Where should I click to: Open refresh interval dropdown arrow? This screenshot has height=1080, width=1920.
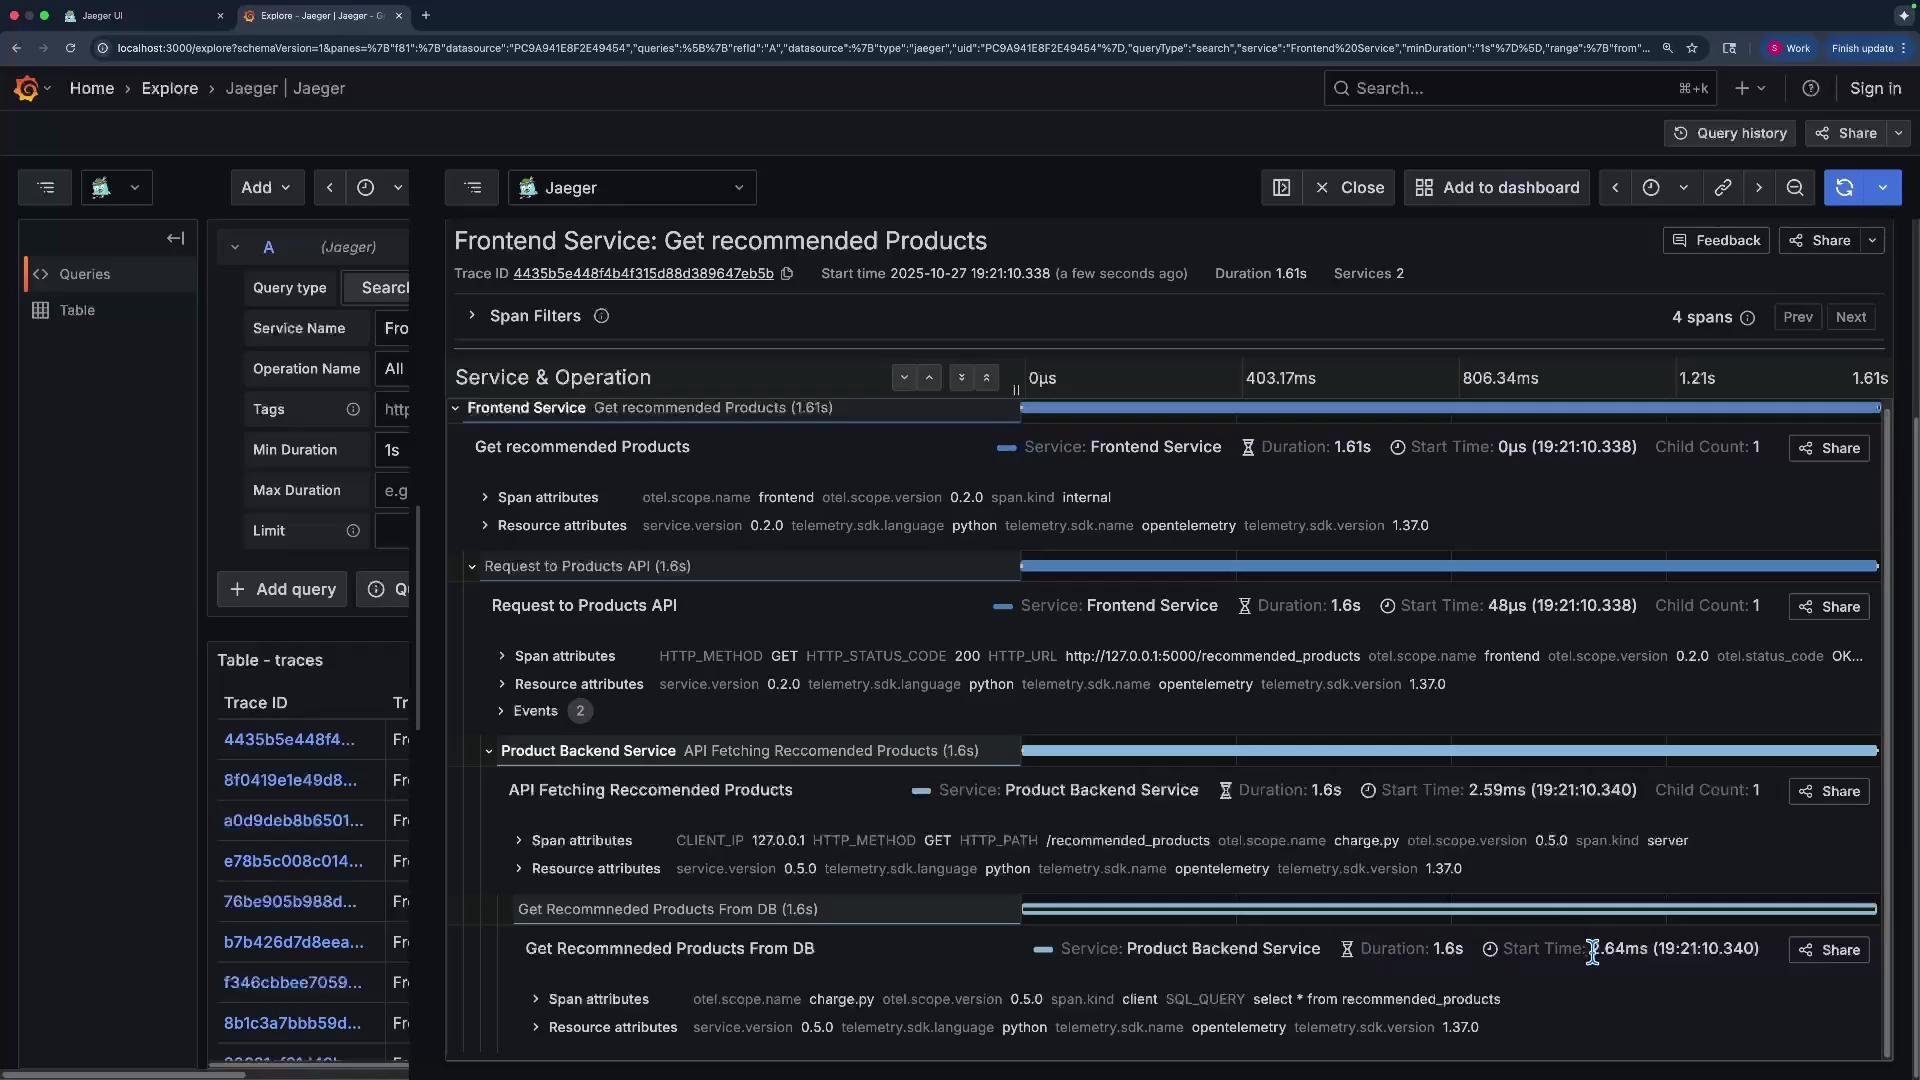point(1883,188)
